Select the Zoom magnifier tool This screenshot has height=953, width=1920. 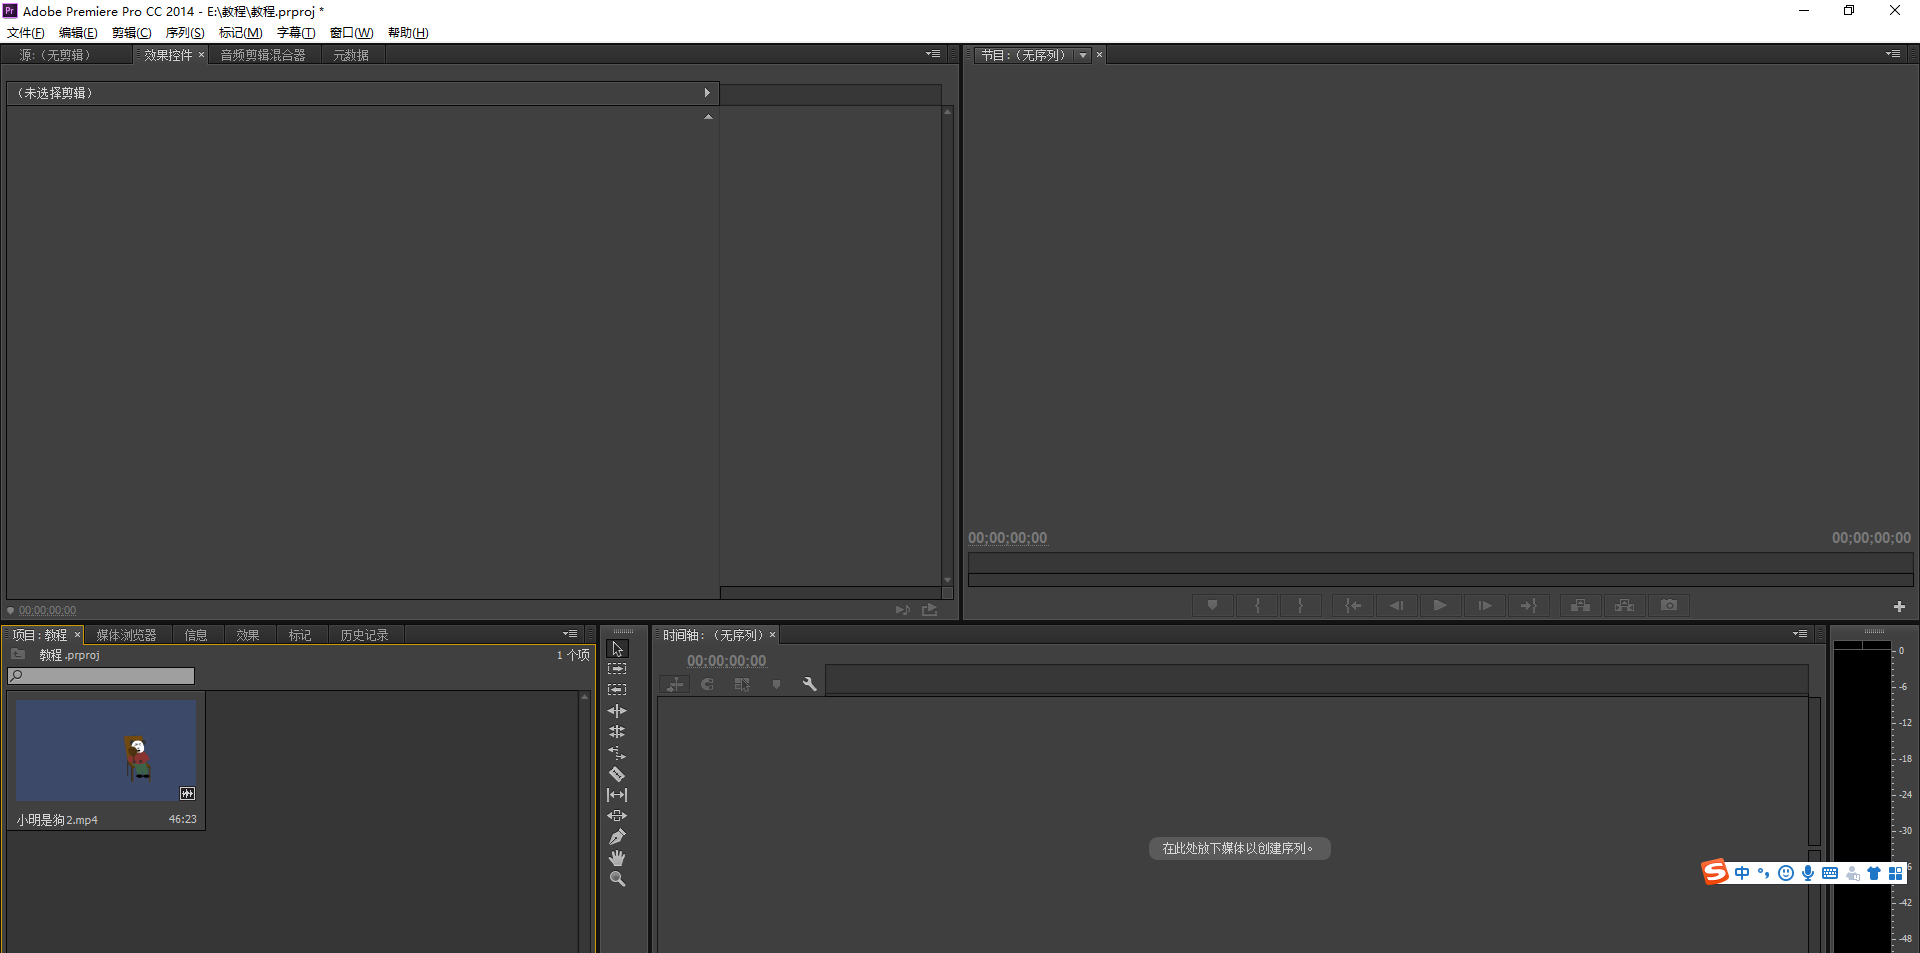coord(617,879)
